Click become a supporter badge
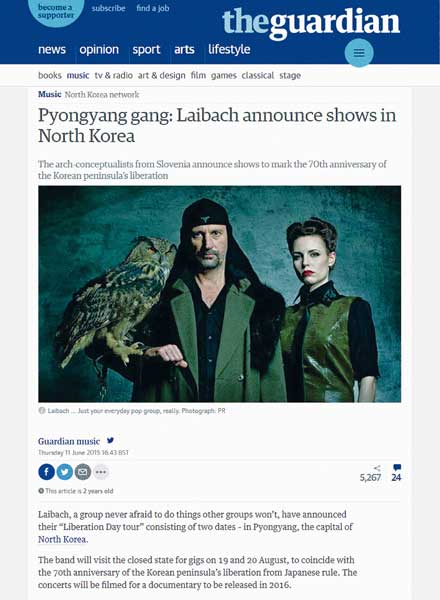Screen dimensions: 440x600 pyautogui.click(x=56, y=11)
